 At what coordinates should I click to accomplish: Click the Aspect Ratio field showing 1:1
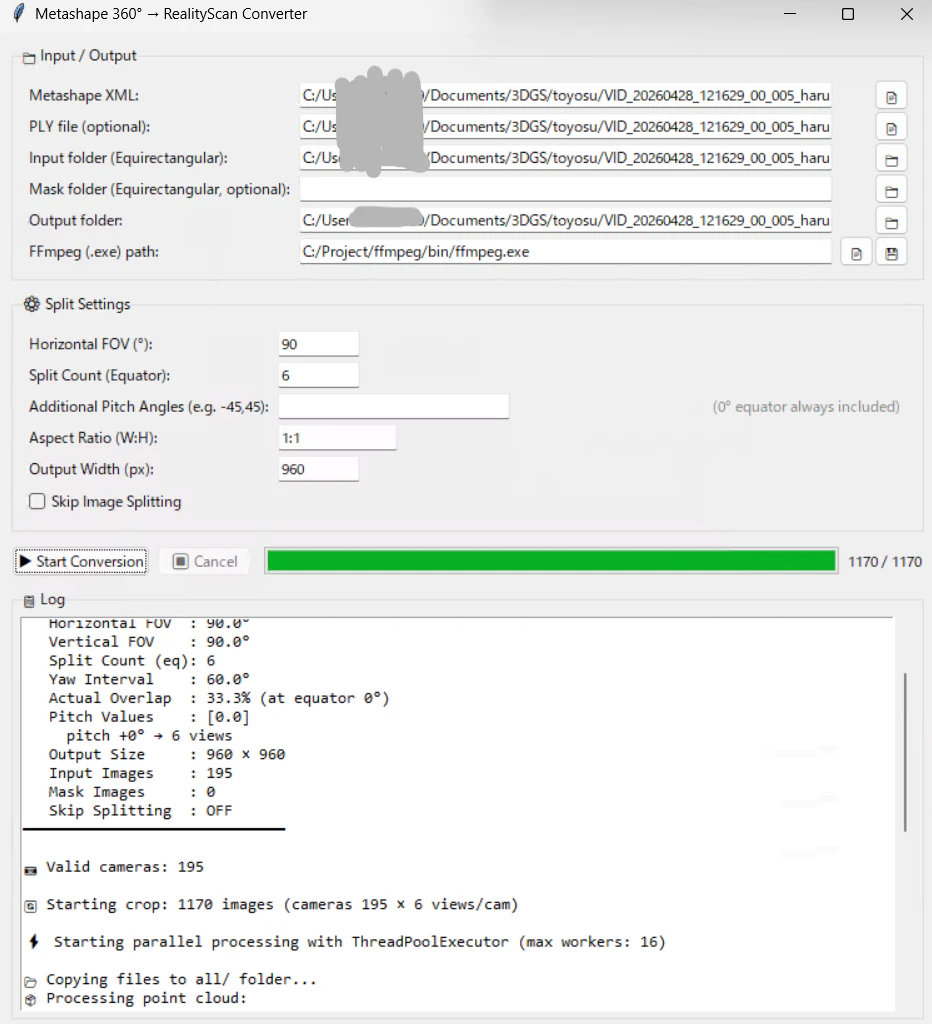[337, 438]
